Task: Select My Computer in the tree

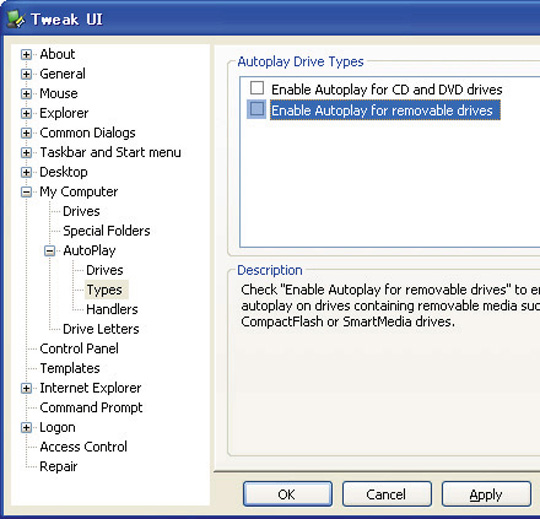Action: (x=79, y=192)
